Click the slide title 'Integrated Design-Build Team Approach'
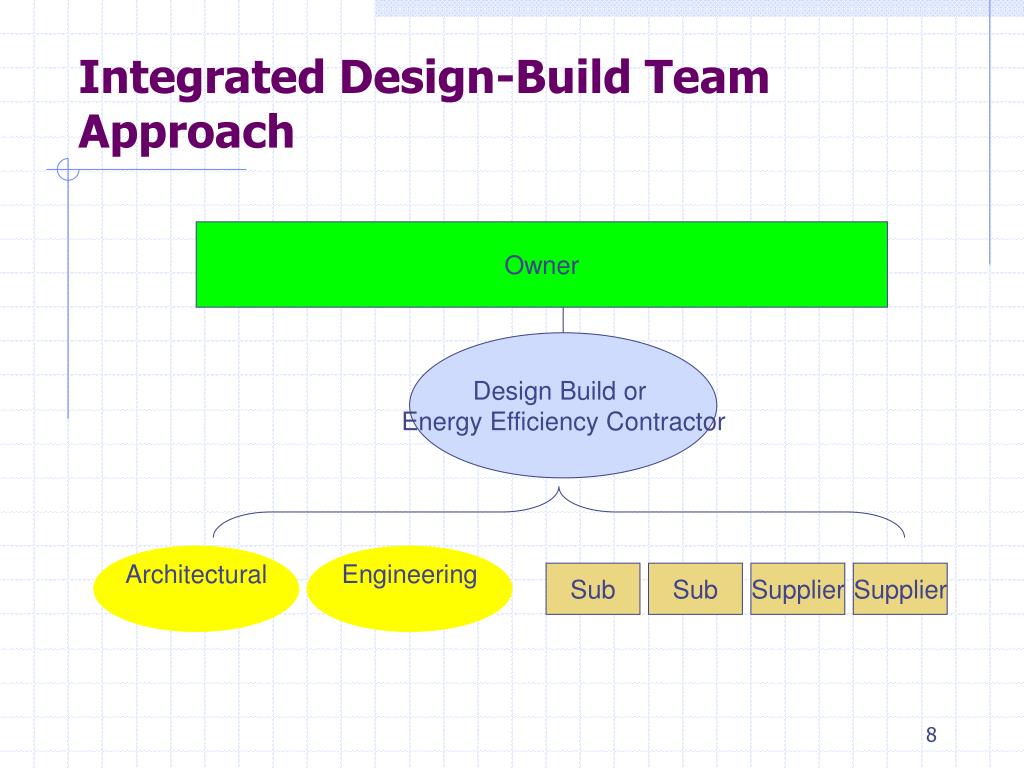This screenshot has width=1024, height=768. pos(423,104)
